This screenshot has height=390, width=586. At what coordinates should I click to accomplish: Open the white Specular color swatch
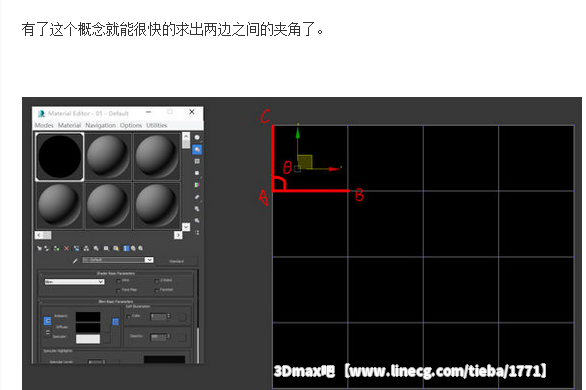click(x=88, y=339)
